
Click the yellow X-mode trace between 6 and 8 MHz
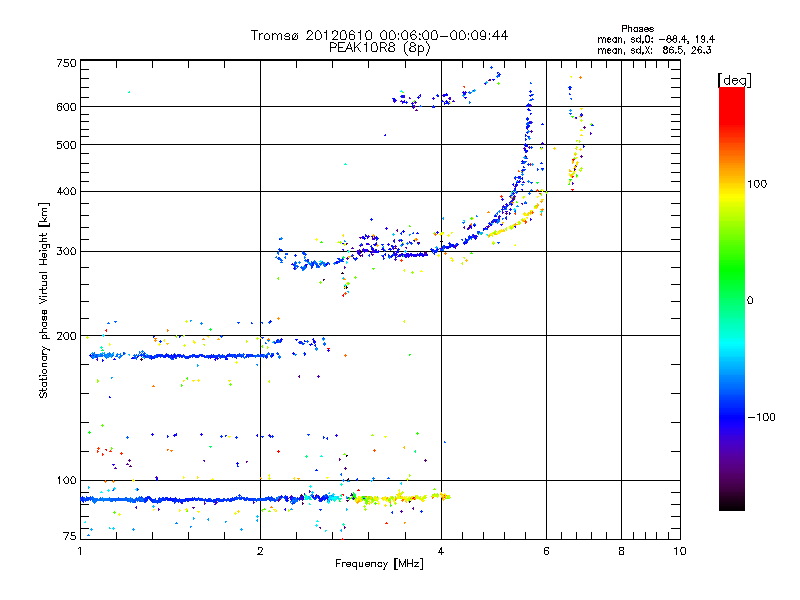click(577, 158)
